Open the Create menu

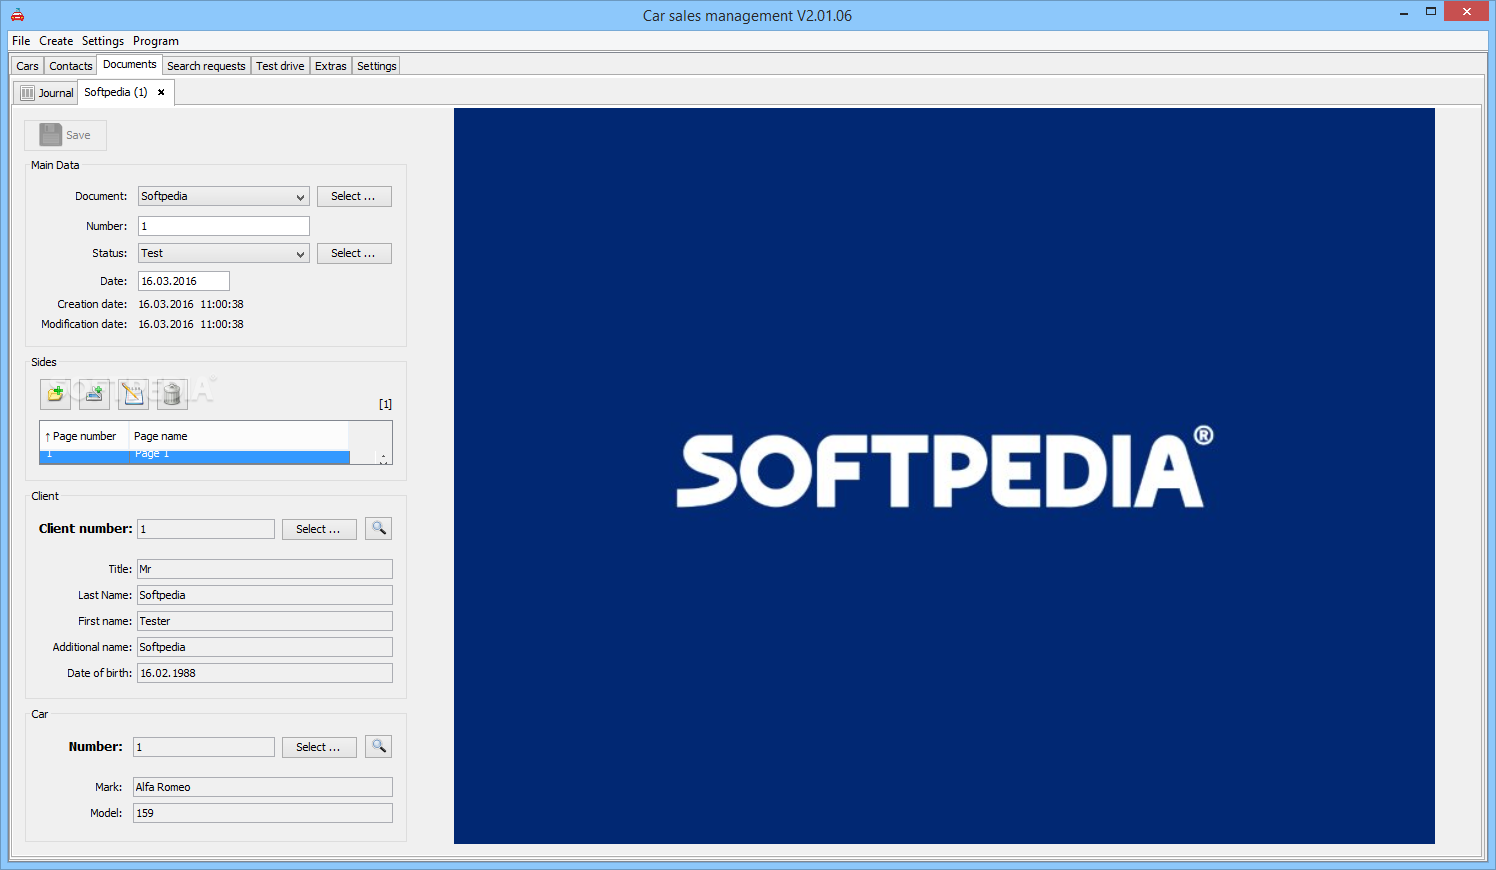point(56,41)
